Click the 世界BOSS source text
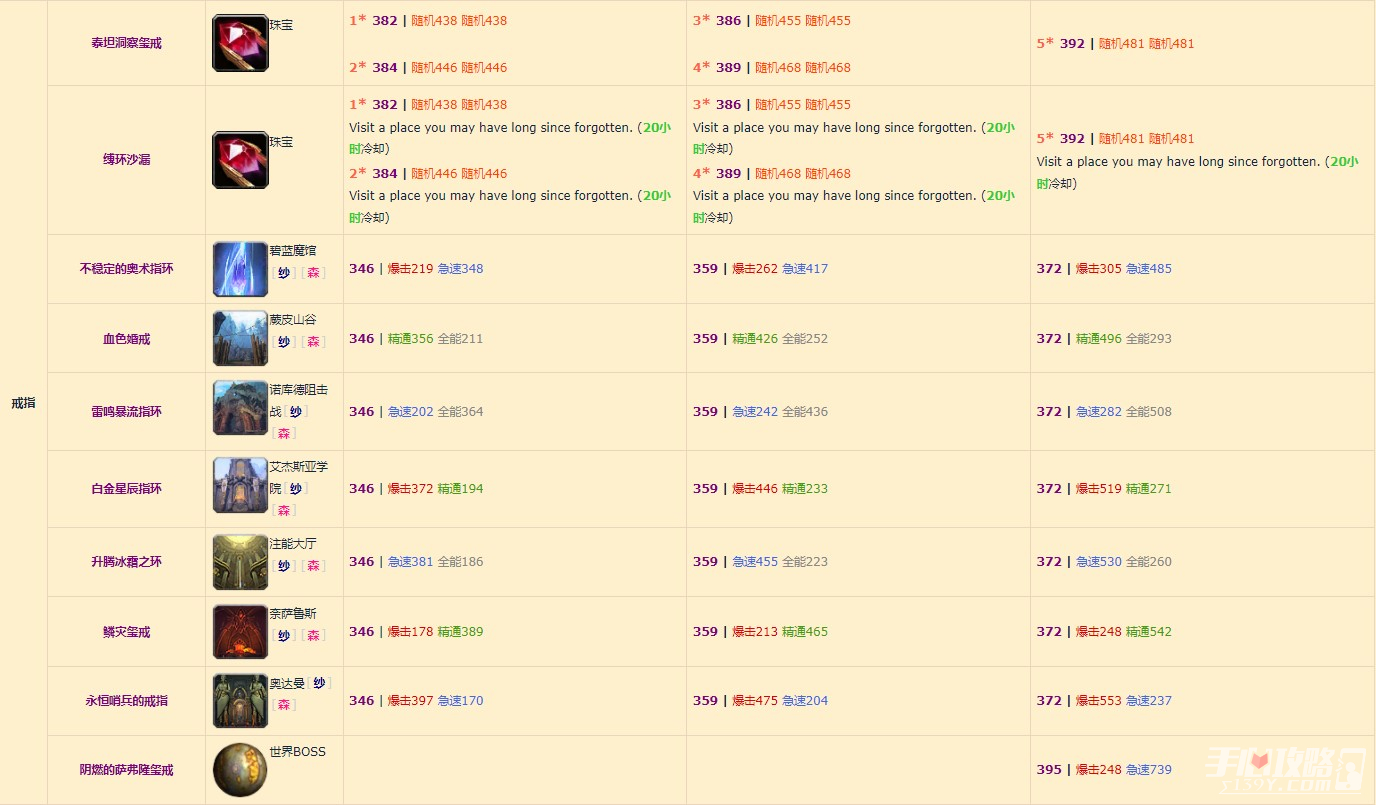 click(297, 751)
